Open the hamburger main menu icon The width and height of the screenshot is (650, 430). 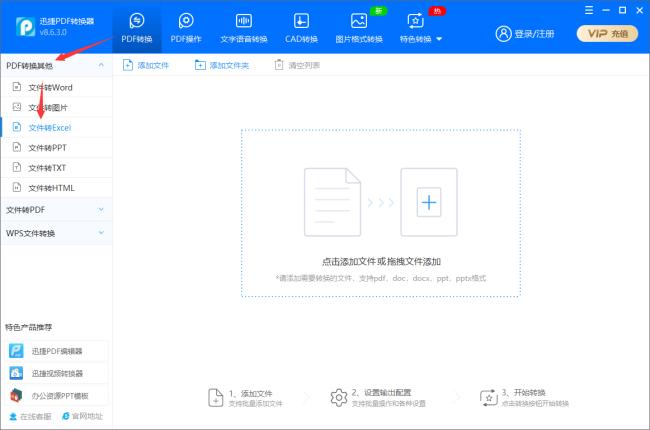[589, 10]
